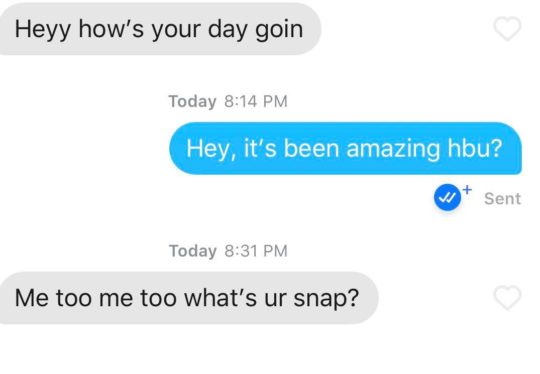540x374 pixels.
Task: Click the 8:31 PM time text
Action: (x=256, y=251)
